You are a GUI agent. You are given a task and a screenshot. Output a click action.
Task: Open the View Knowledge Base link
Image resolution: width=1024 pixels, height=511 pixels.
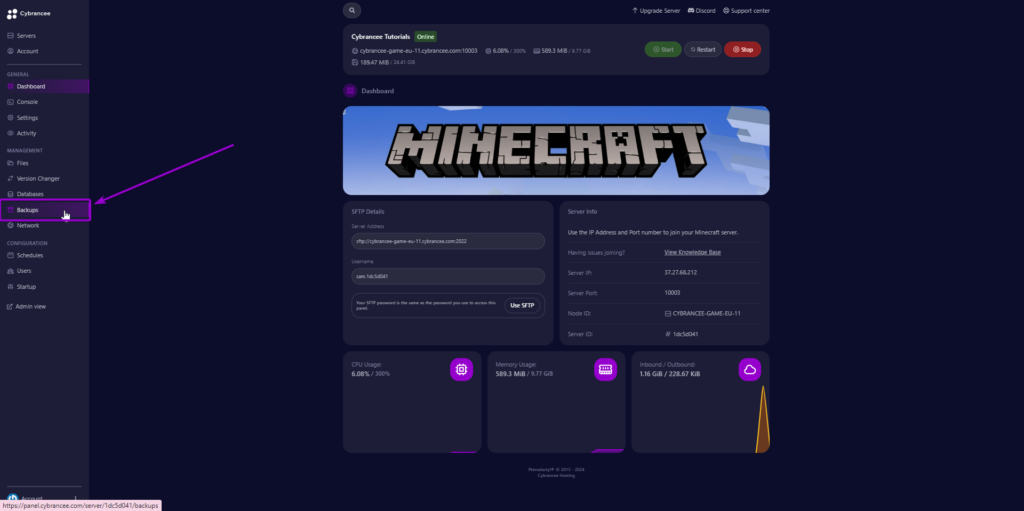(692, 252)
